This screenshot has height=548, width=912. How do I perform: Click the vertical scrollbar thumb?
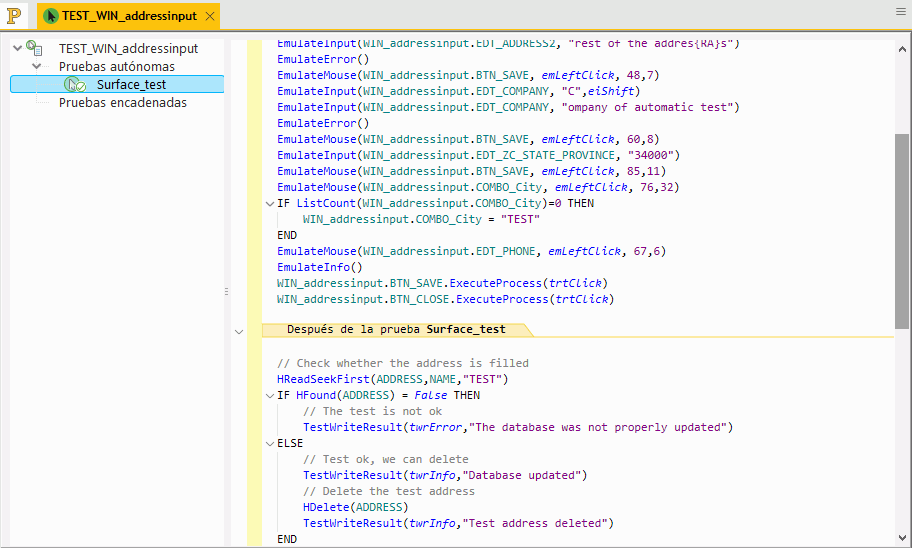coord(902,232)
